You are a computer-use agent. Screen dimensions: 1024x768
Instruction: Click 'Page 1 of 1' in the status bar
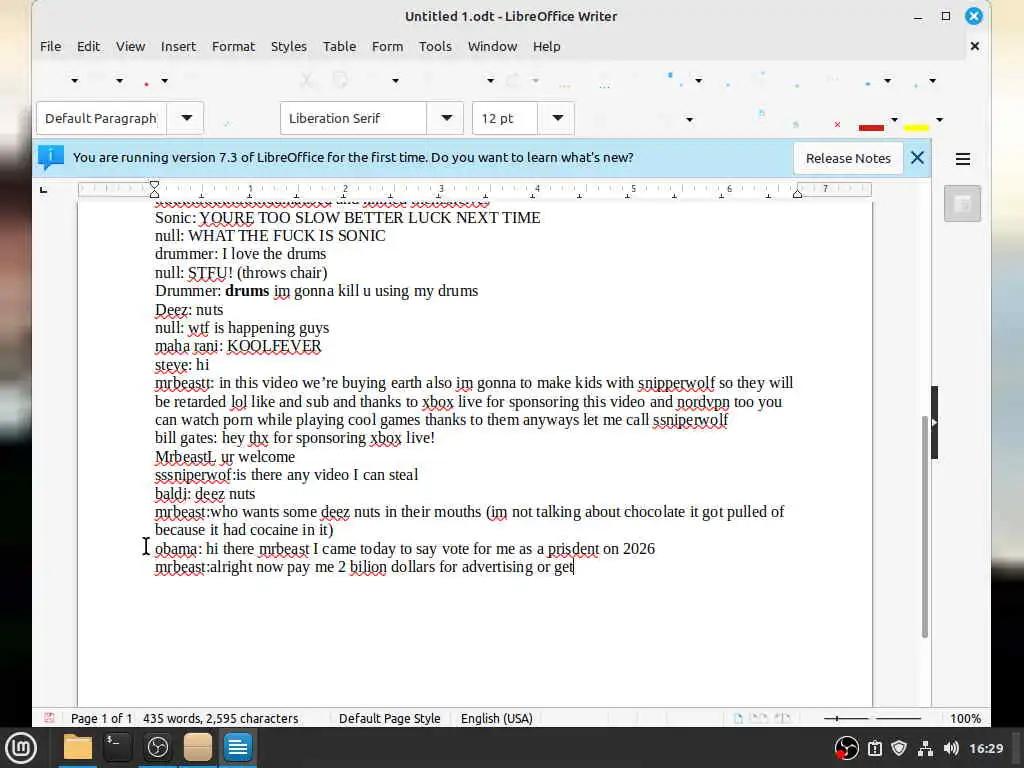point(101,718)
